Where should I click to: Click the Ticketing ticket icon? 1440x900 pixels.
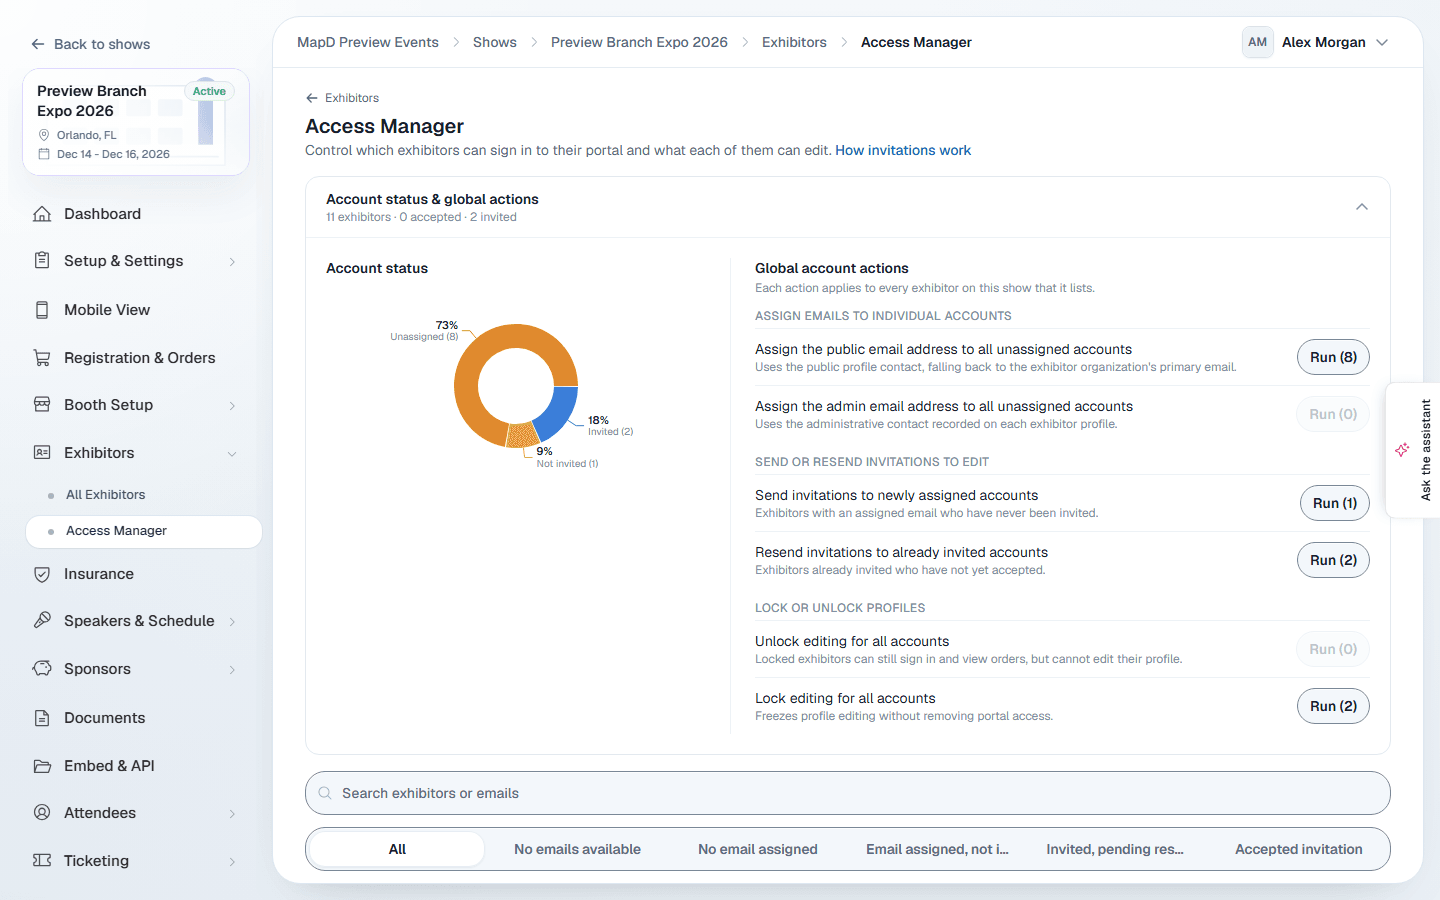pos(42,861)
